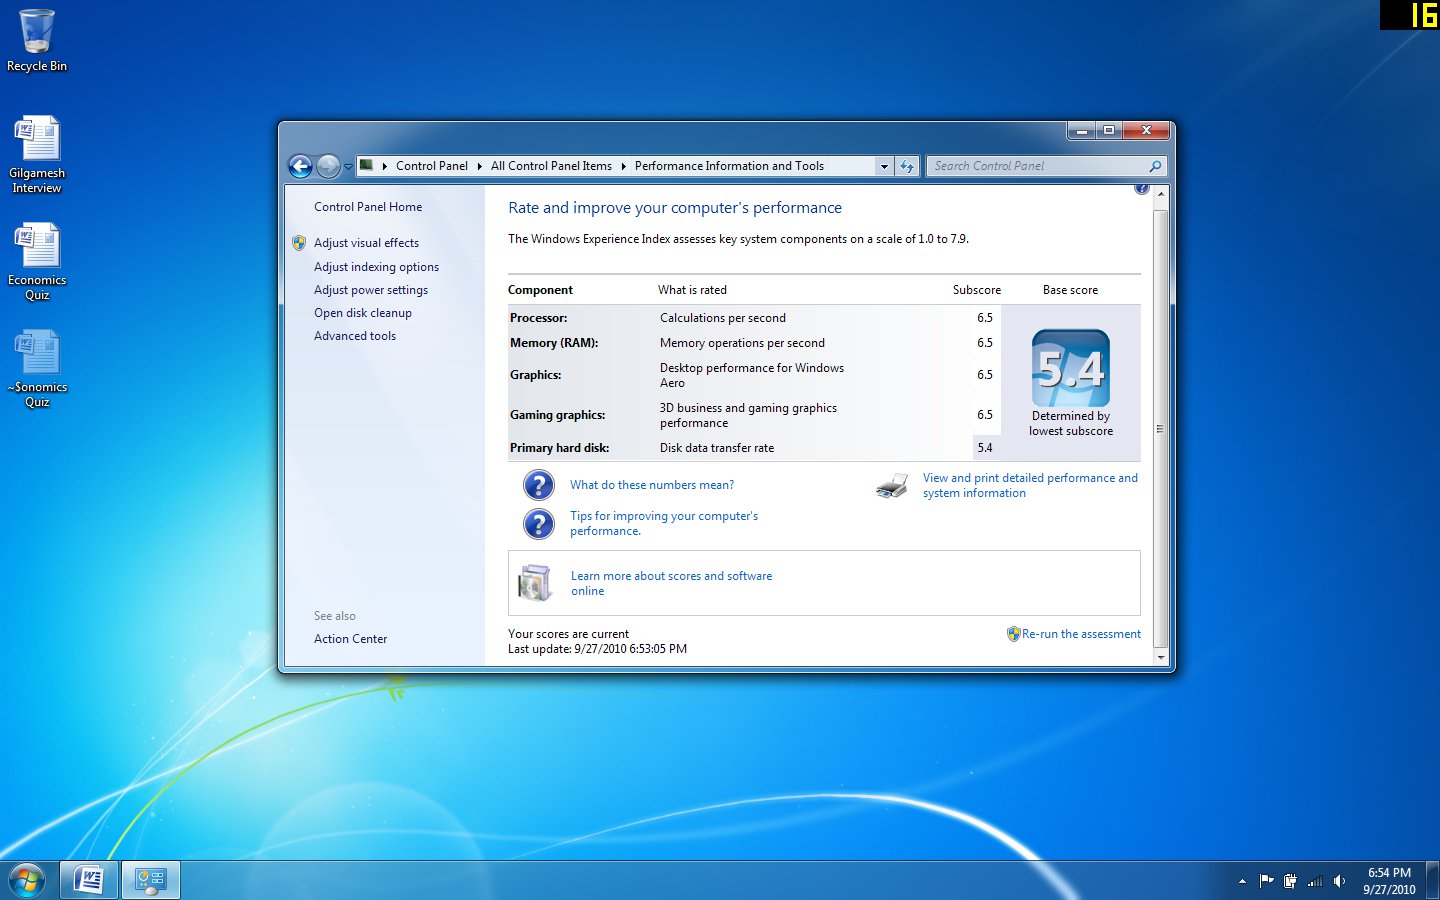Open Adjust visual effects
Image resolution: width=1440 pixels, height=900 pixels.
[x=366, y=243]
